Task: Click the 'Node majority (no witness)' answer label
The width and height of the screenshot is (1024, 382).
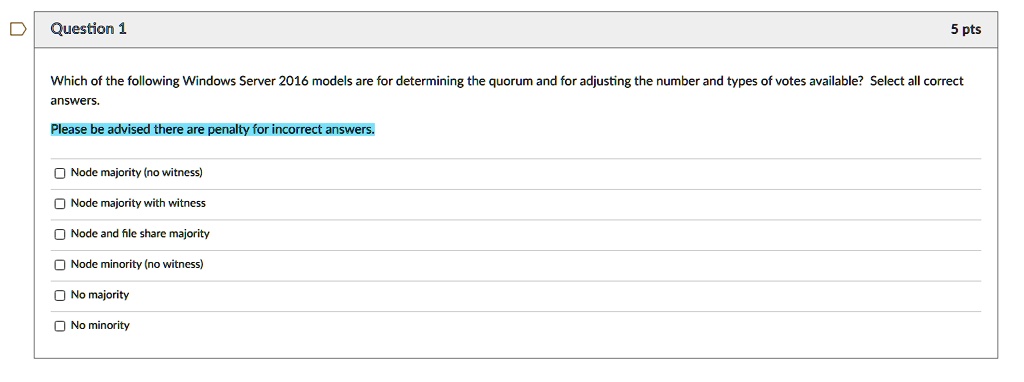Action: [x=136, y=172]
